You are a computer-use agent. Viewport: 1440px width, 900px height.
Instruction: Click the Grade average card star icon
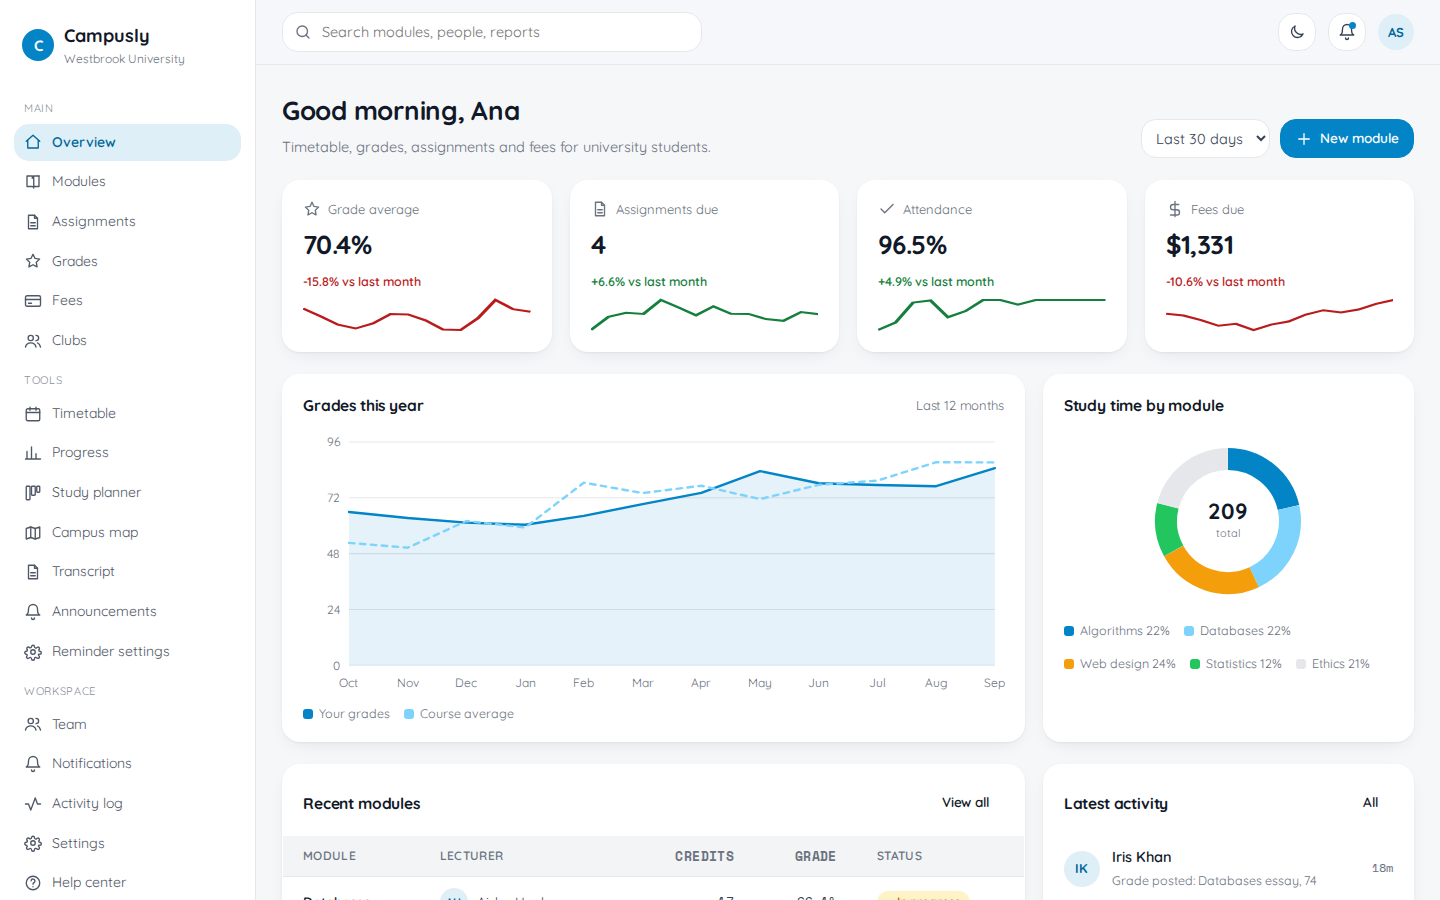pos(312,209)
